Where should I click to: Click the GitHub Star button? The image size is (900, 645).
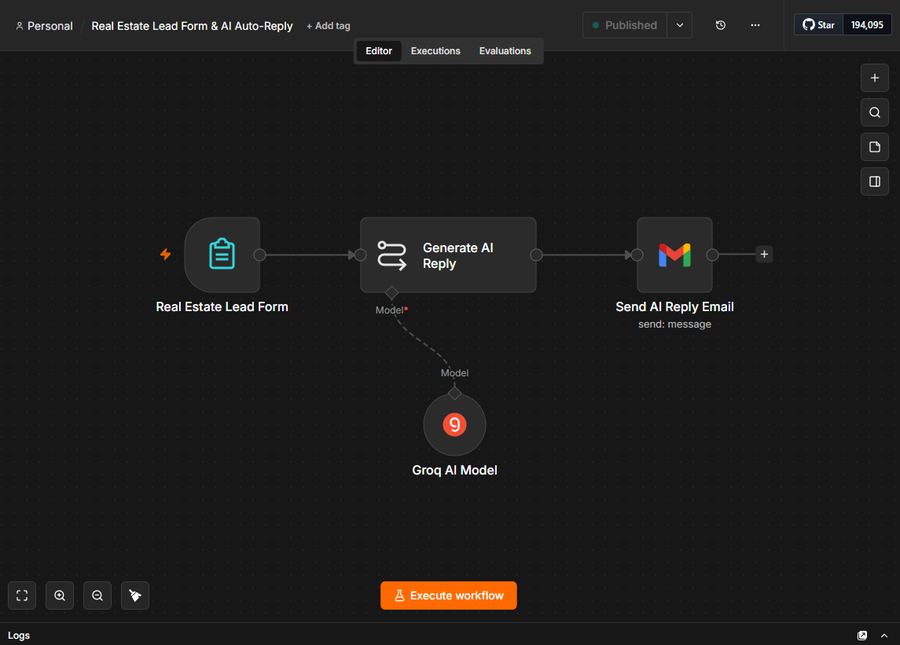(x=818, y=25)
